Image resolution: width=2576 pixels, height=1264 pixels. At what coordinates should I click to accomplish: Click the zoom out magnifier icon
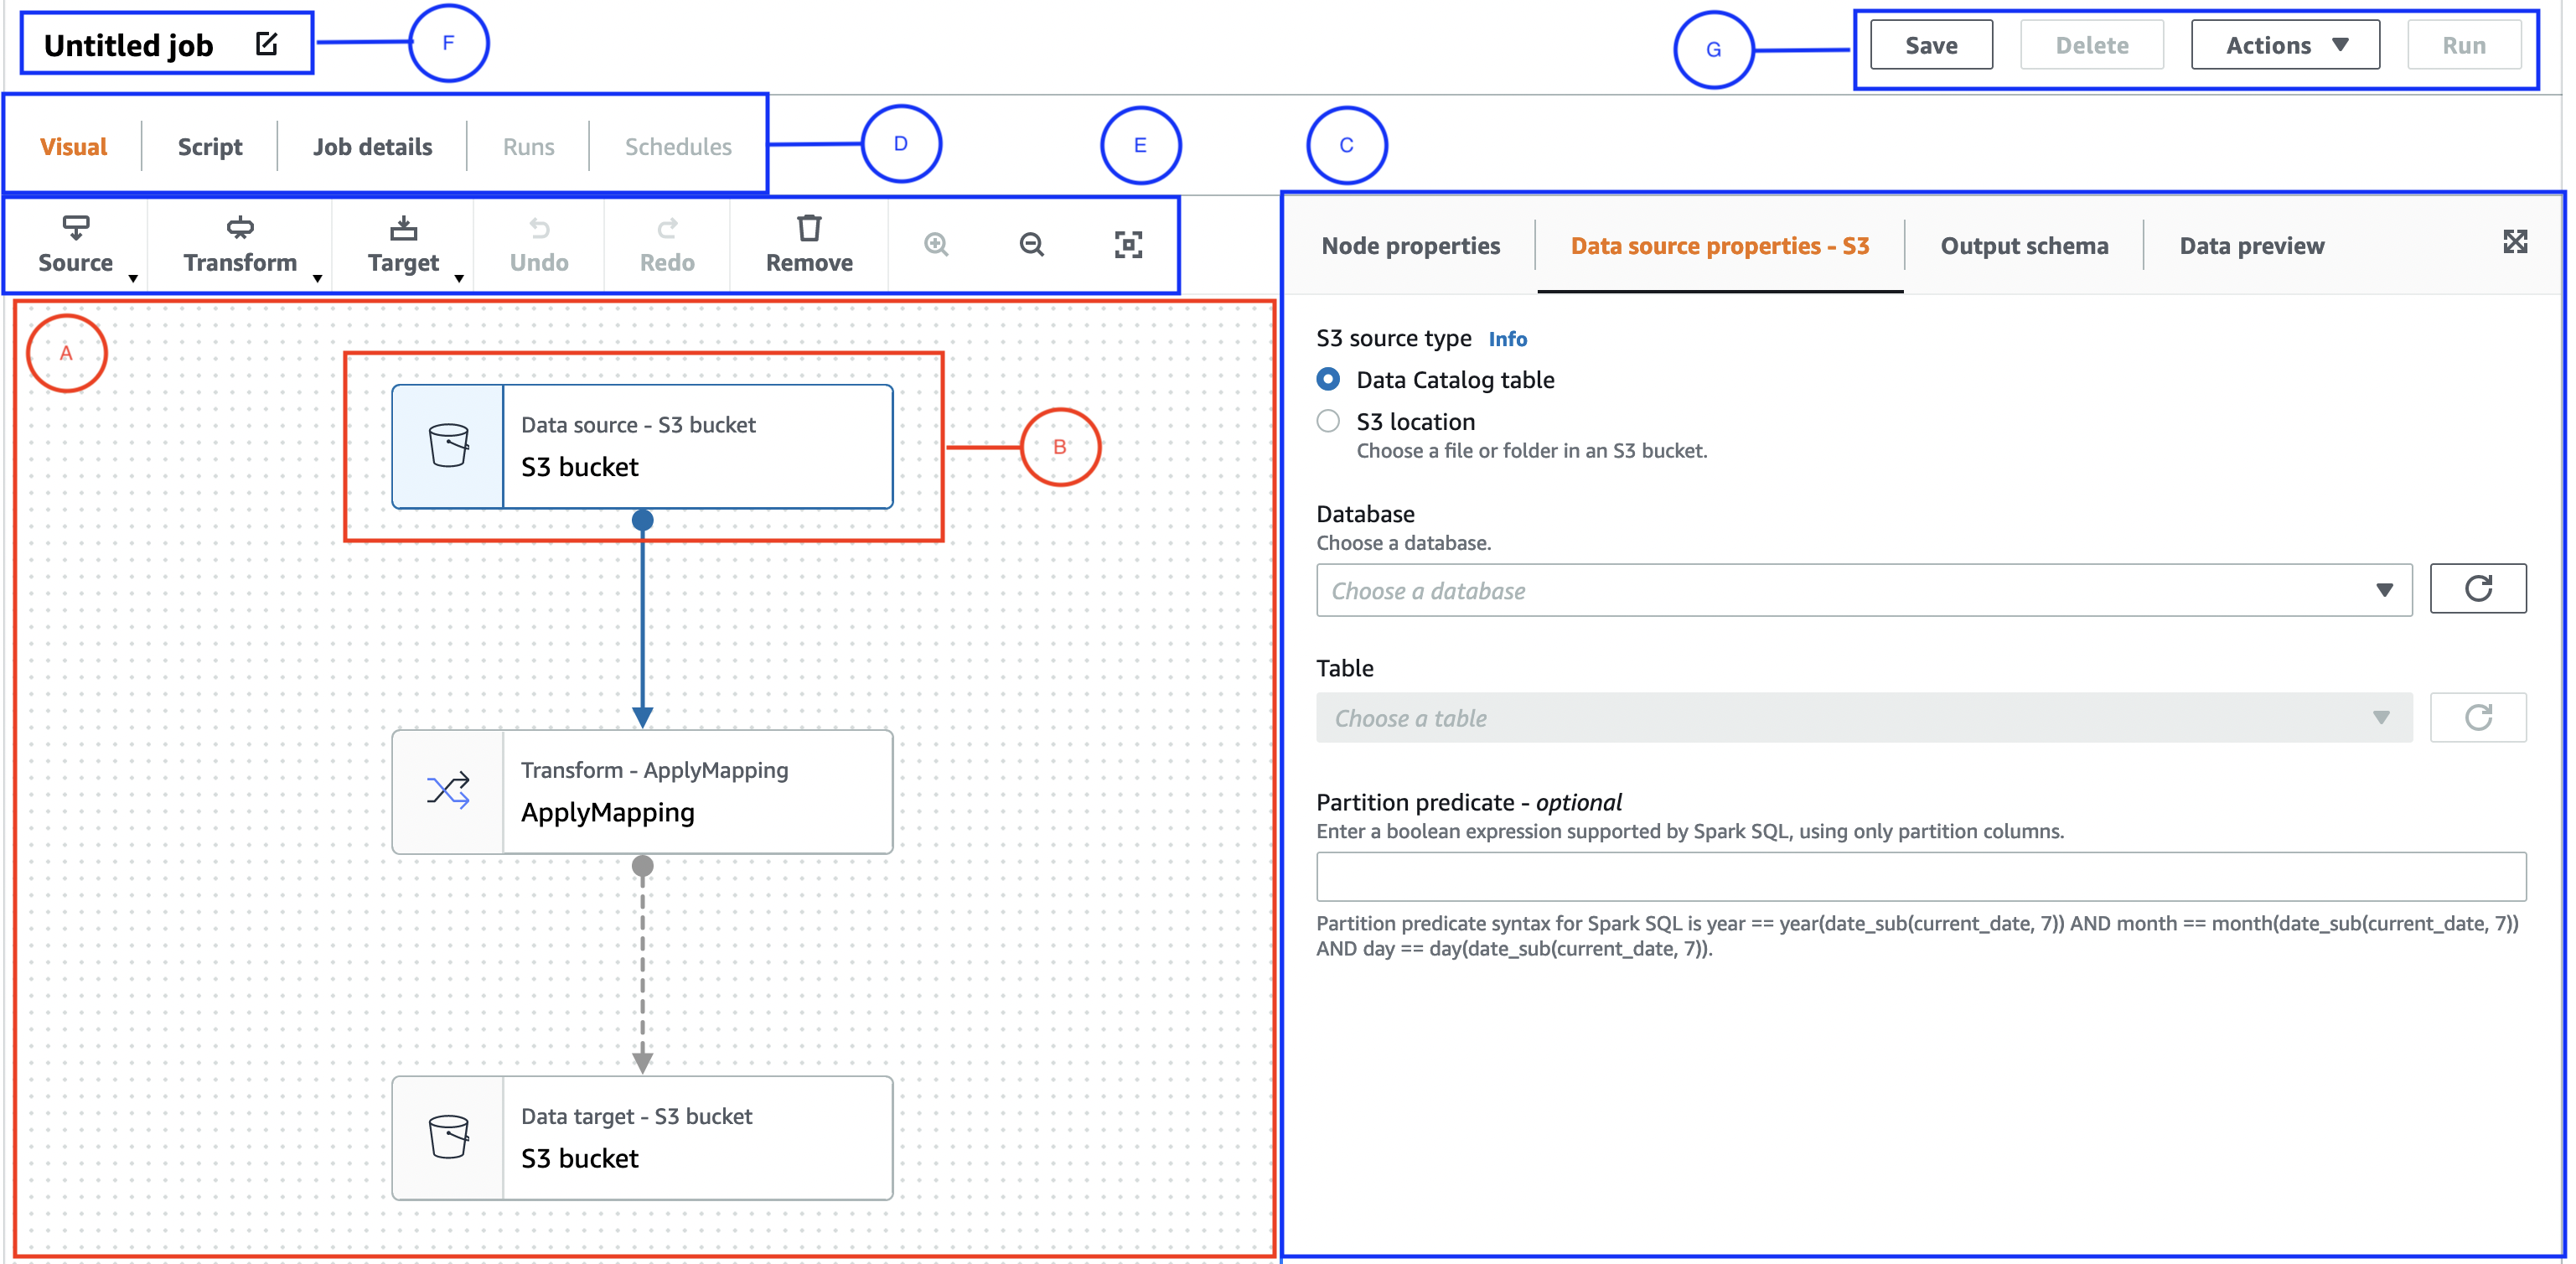click(x=1031, y=244)
